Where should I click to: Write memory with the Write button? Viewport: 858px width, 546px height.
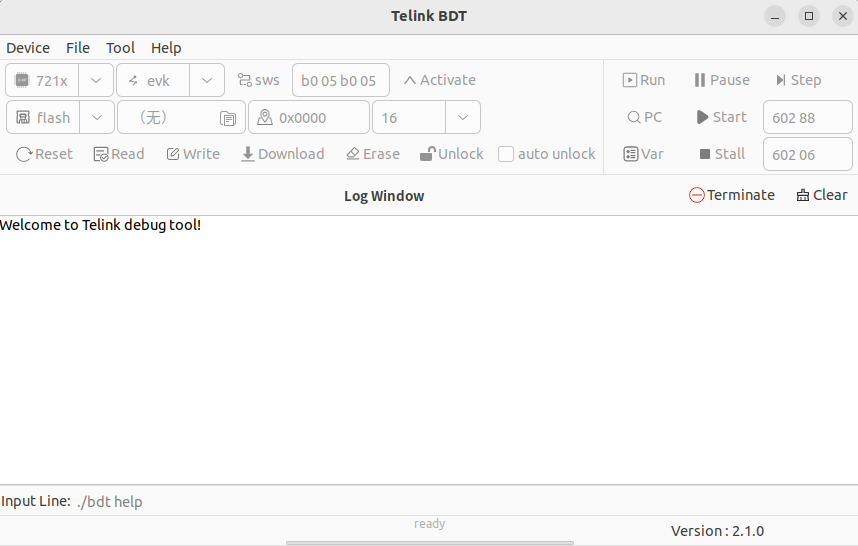coord(193,154)
